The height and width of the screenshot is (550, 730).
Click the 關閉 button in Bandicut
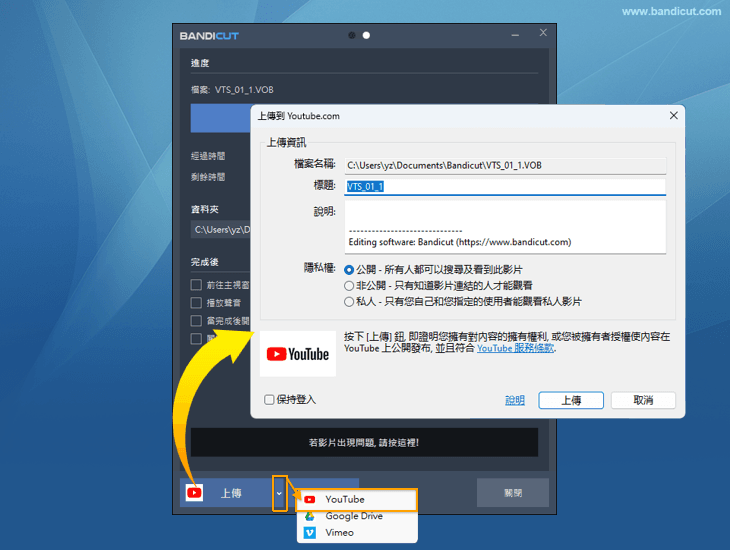point(513,493)
